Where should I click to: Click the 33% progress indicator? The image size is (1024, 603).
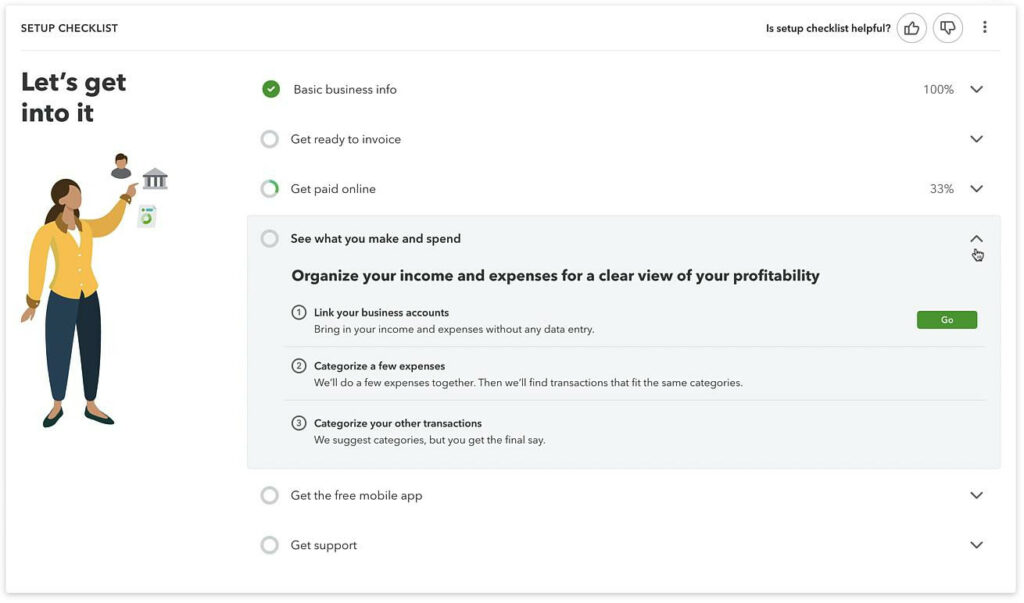pos(941,188)
